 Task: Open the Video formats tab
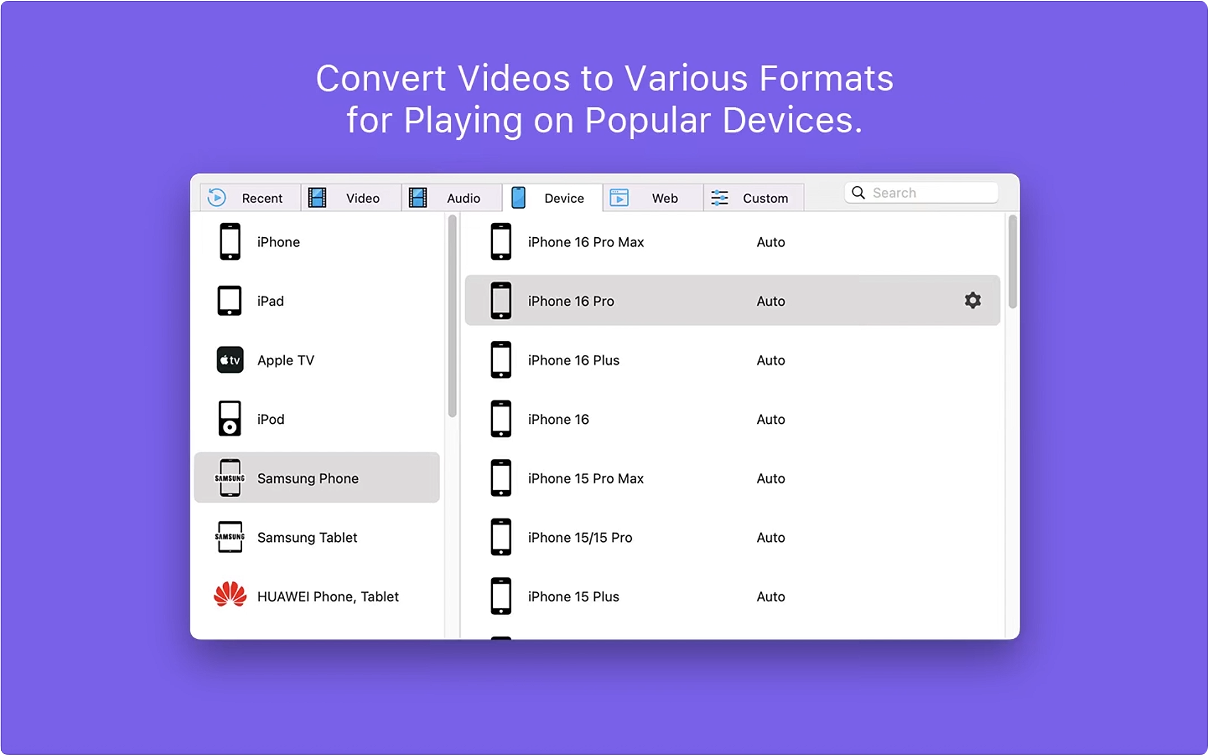350,198
